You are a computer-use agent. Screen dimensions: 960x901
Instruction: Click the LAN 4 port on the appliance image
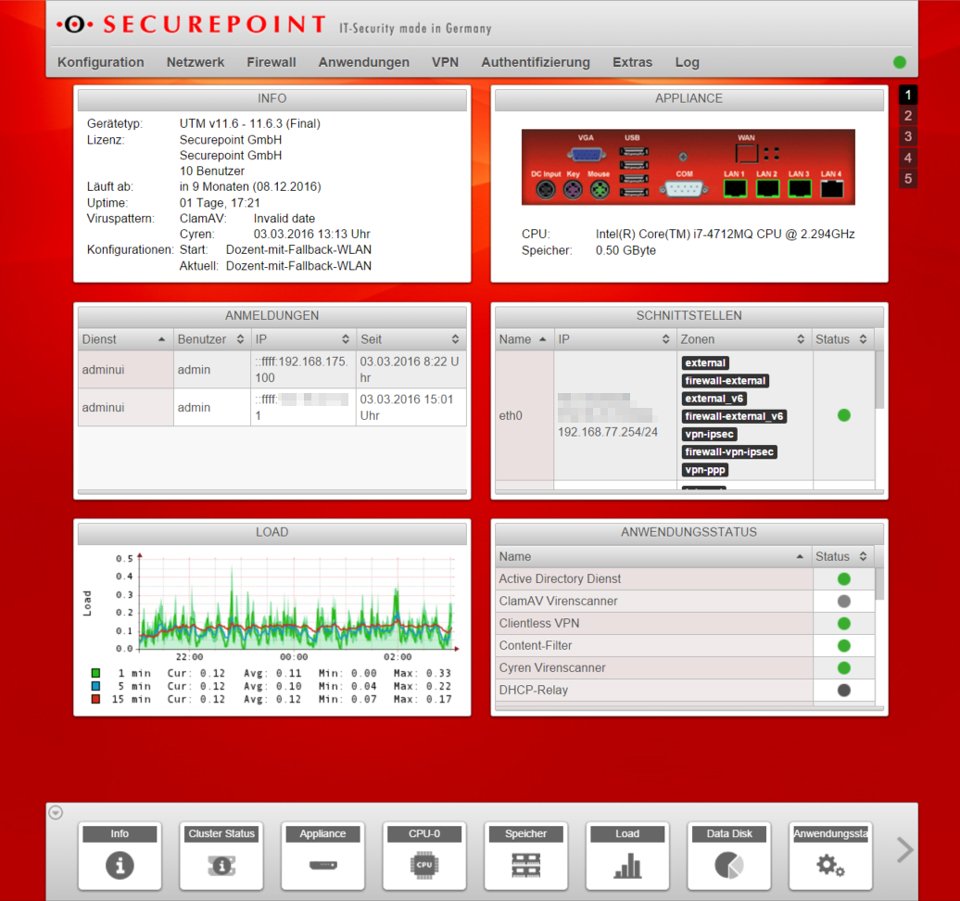tap(831, 189)
